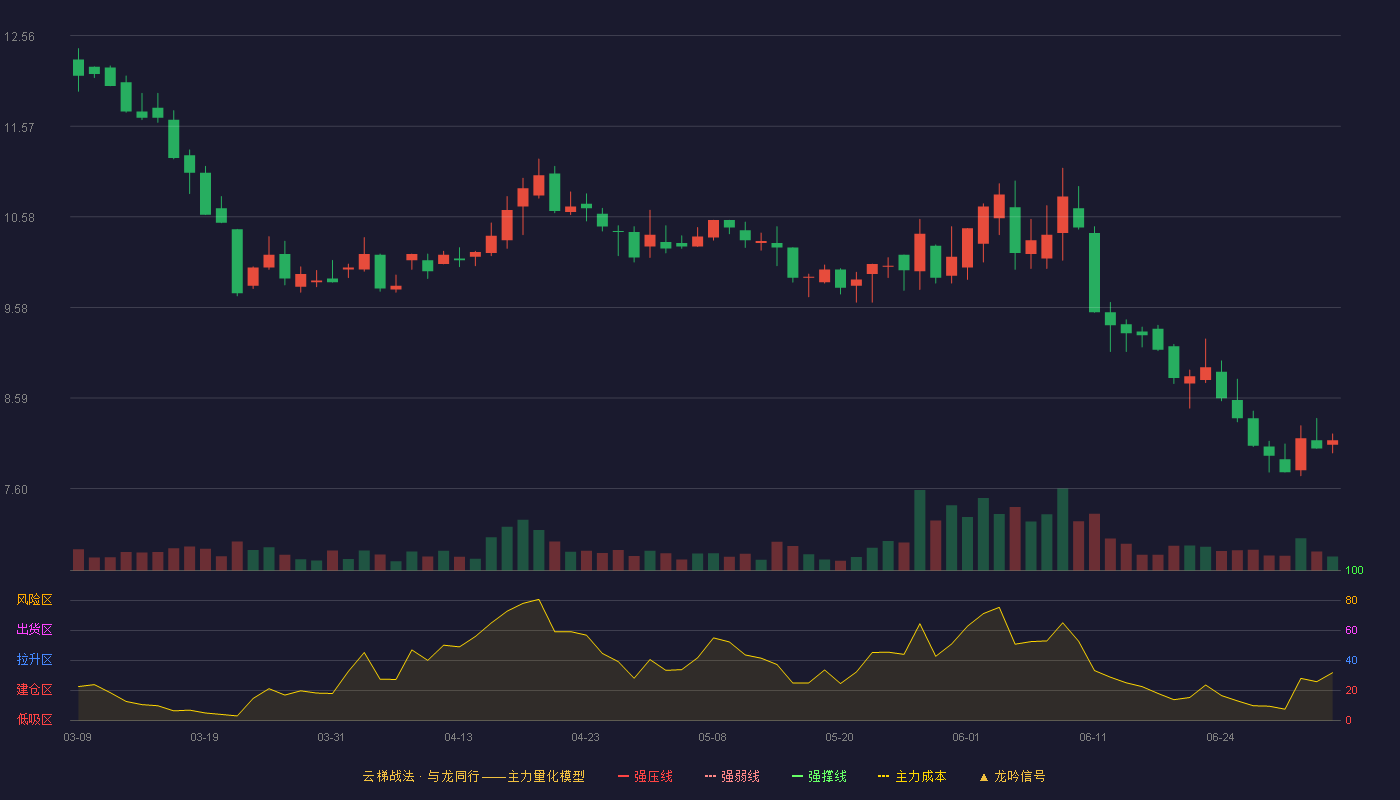Screen dimensions: 1400x800
Task: Click the 03-09 date label
Action: point(78,737)
